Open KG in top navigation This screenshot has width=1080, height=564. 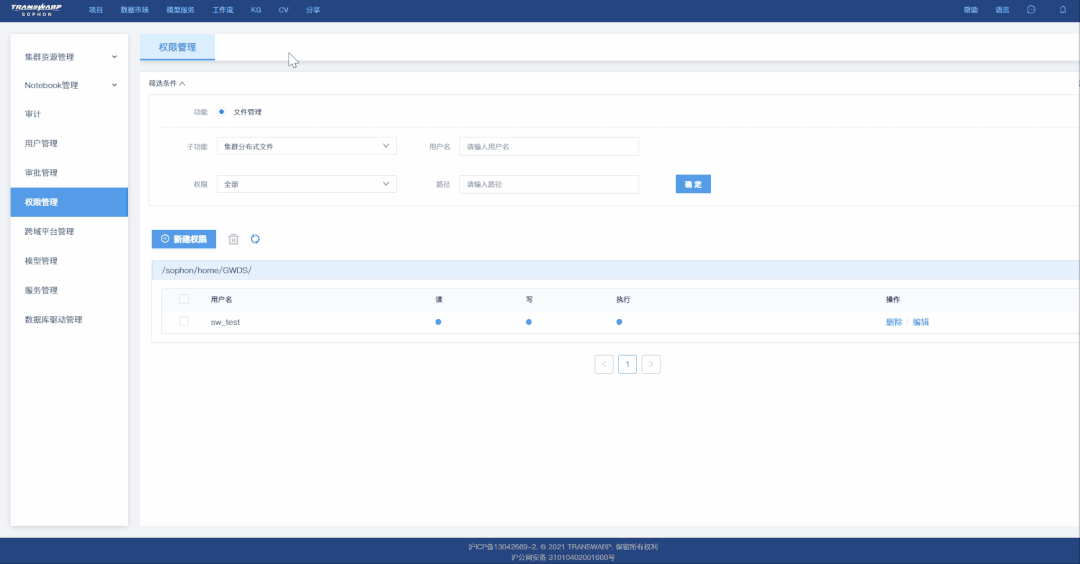click(x=256, y=10)
